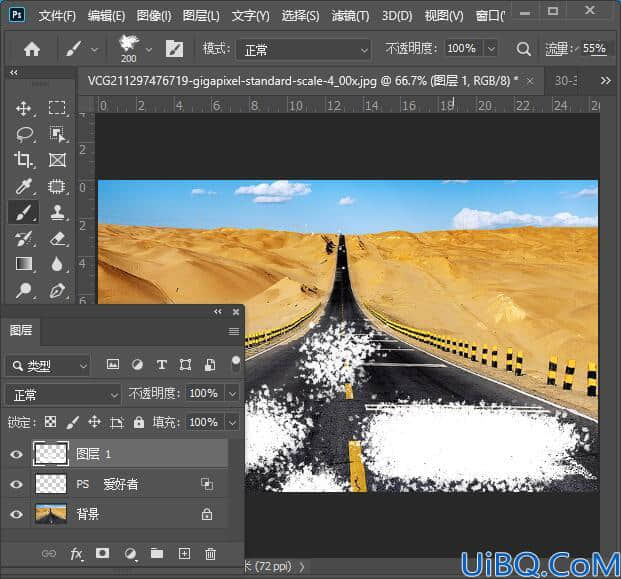
Task: Open the options bar opacity dropdown arrow
Action: coord(491,49)
